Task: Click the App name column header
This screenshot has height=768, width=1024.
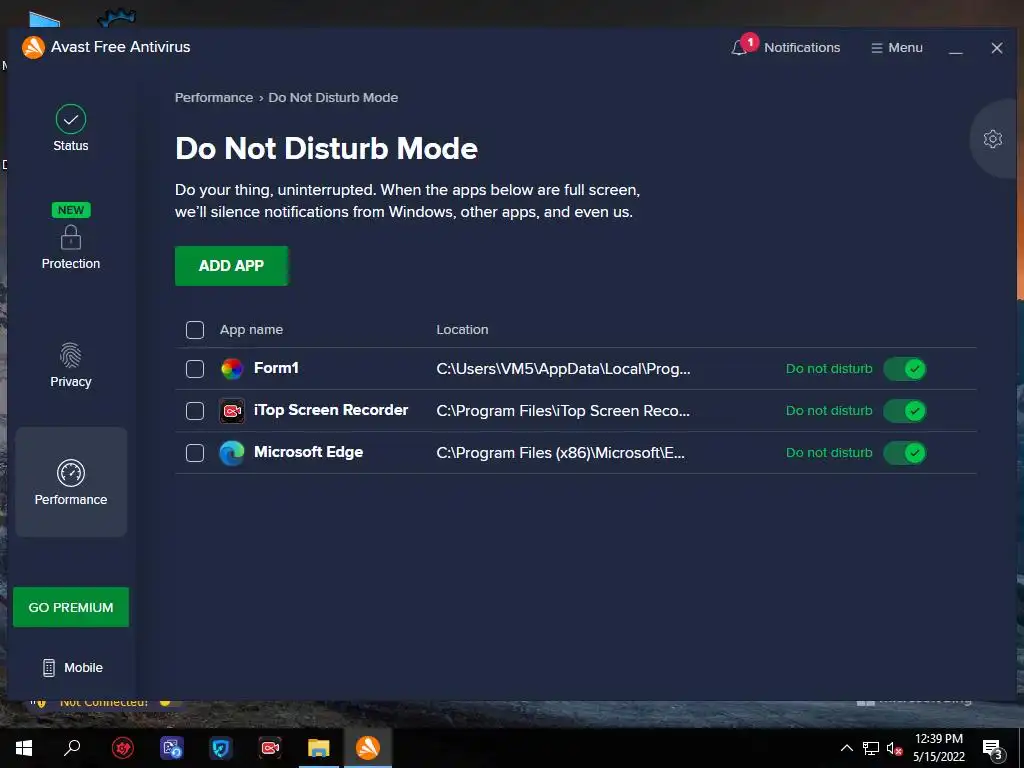Action: point(251,330)
